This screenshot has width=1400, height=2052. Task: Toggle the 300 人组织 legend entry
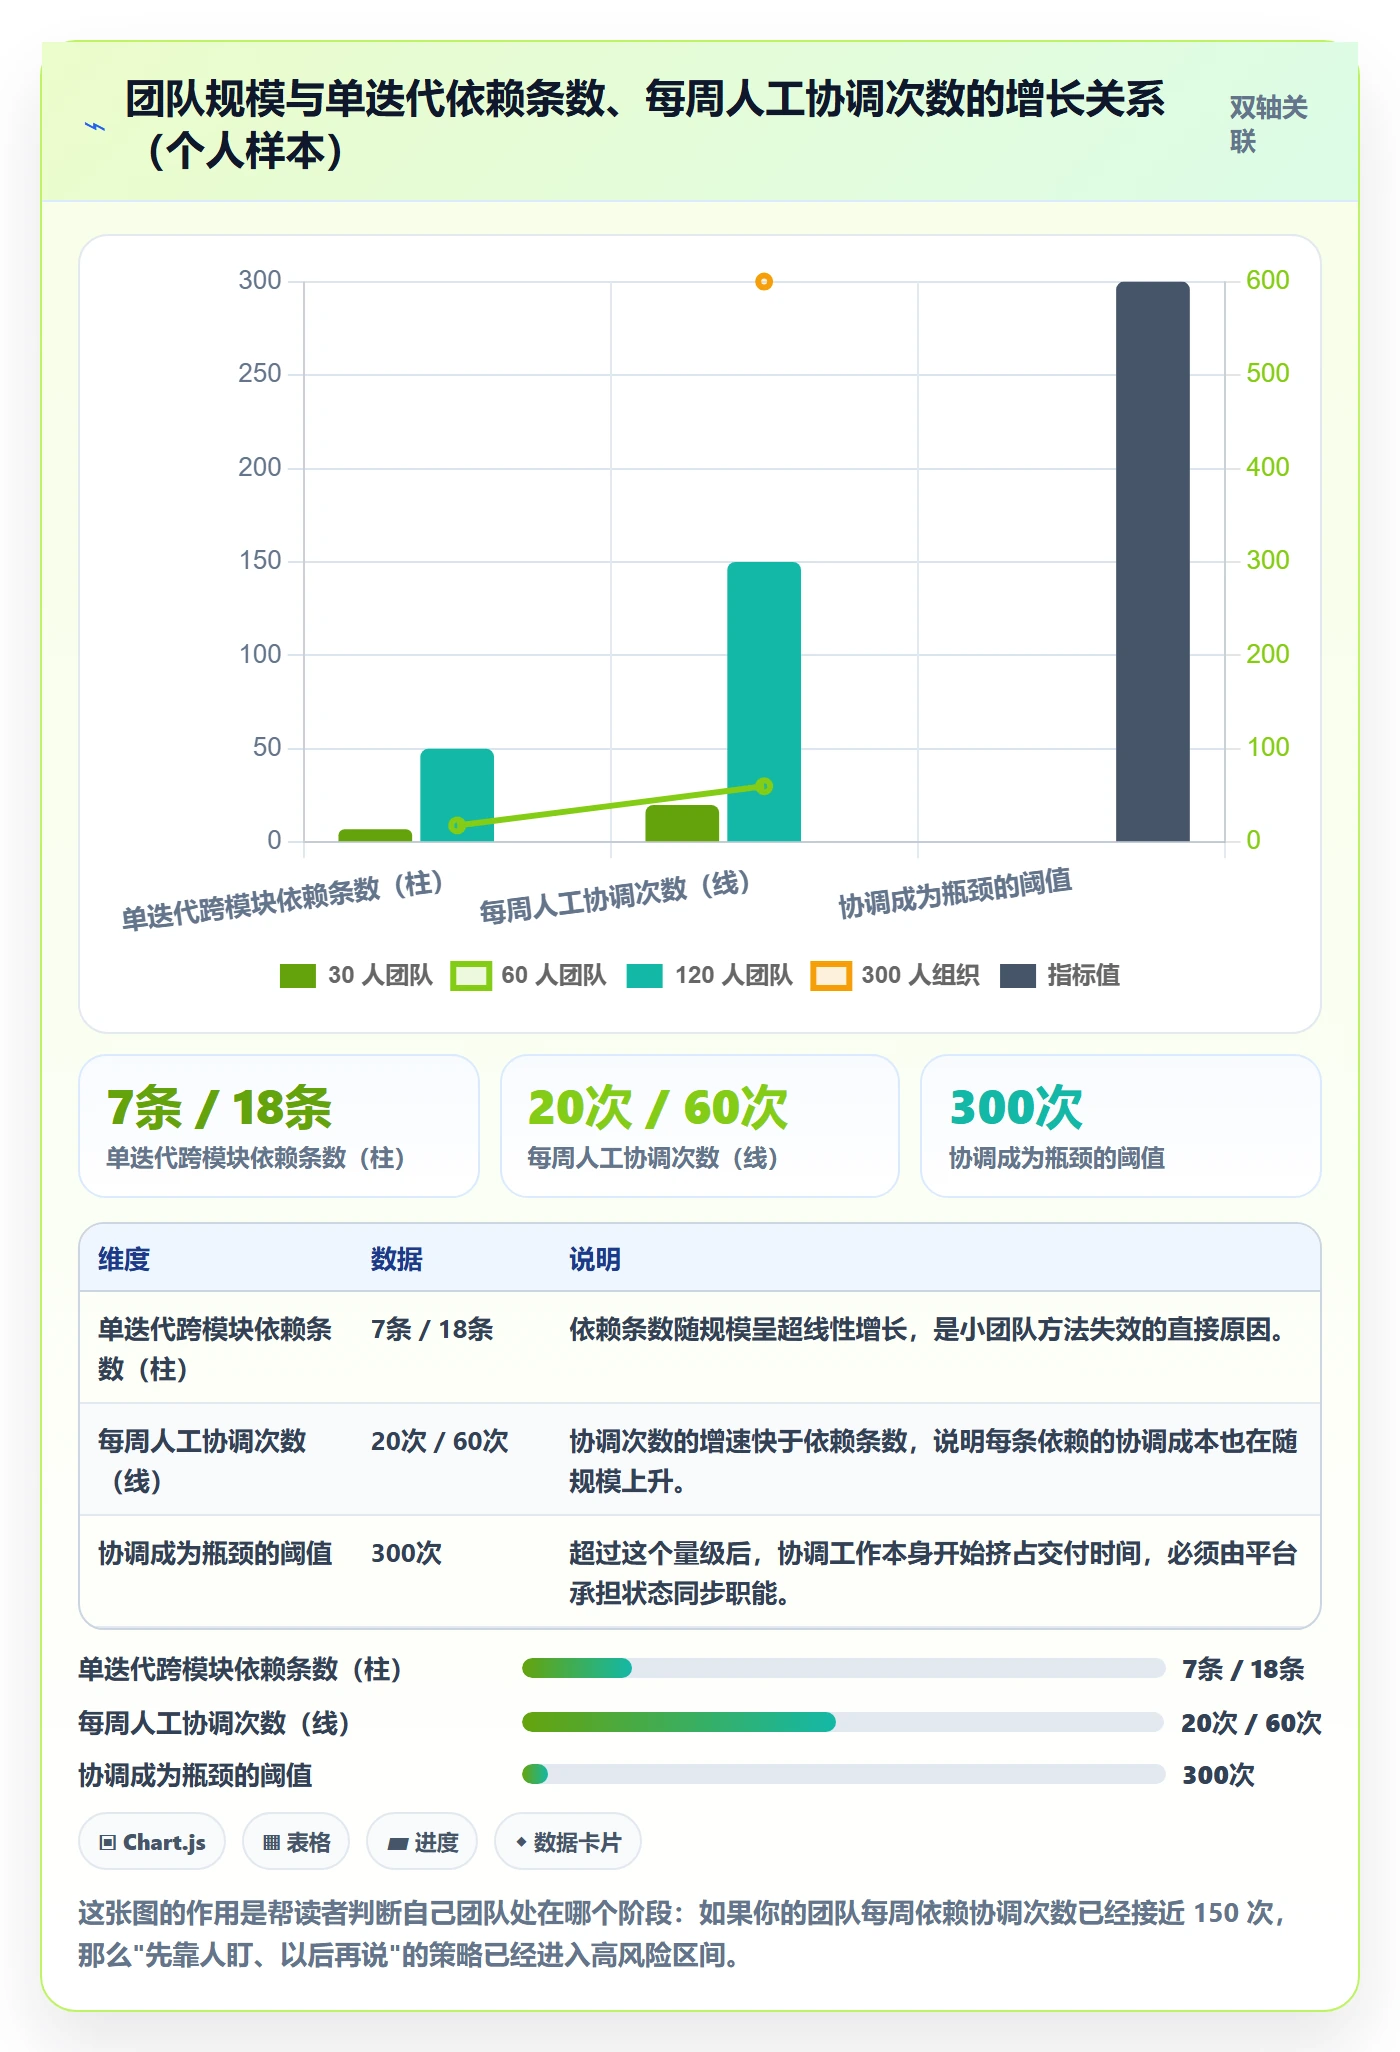pos(895,975)
